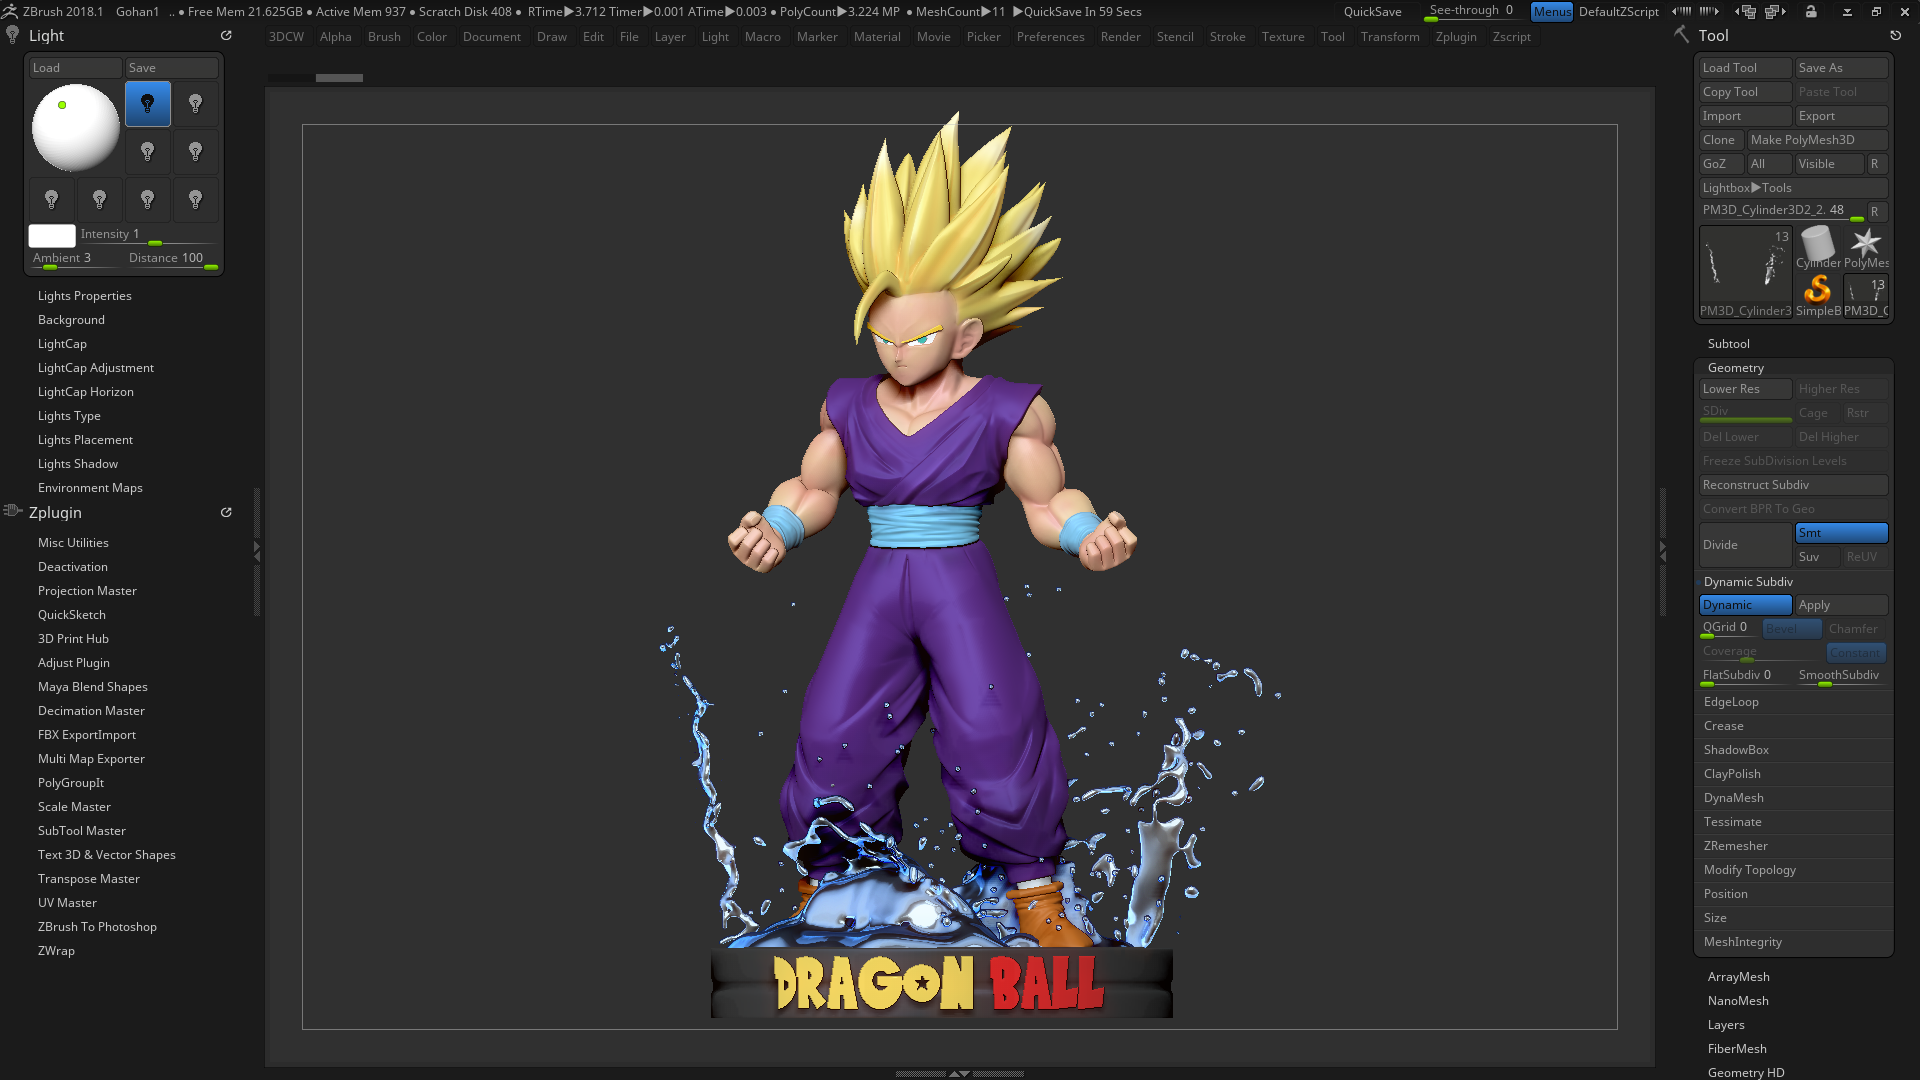
Task: Toggle the Smt option next to Divide
Action: (1840, 533)
